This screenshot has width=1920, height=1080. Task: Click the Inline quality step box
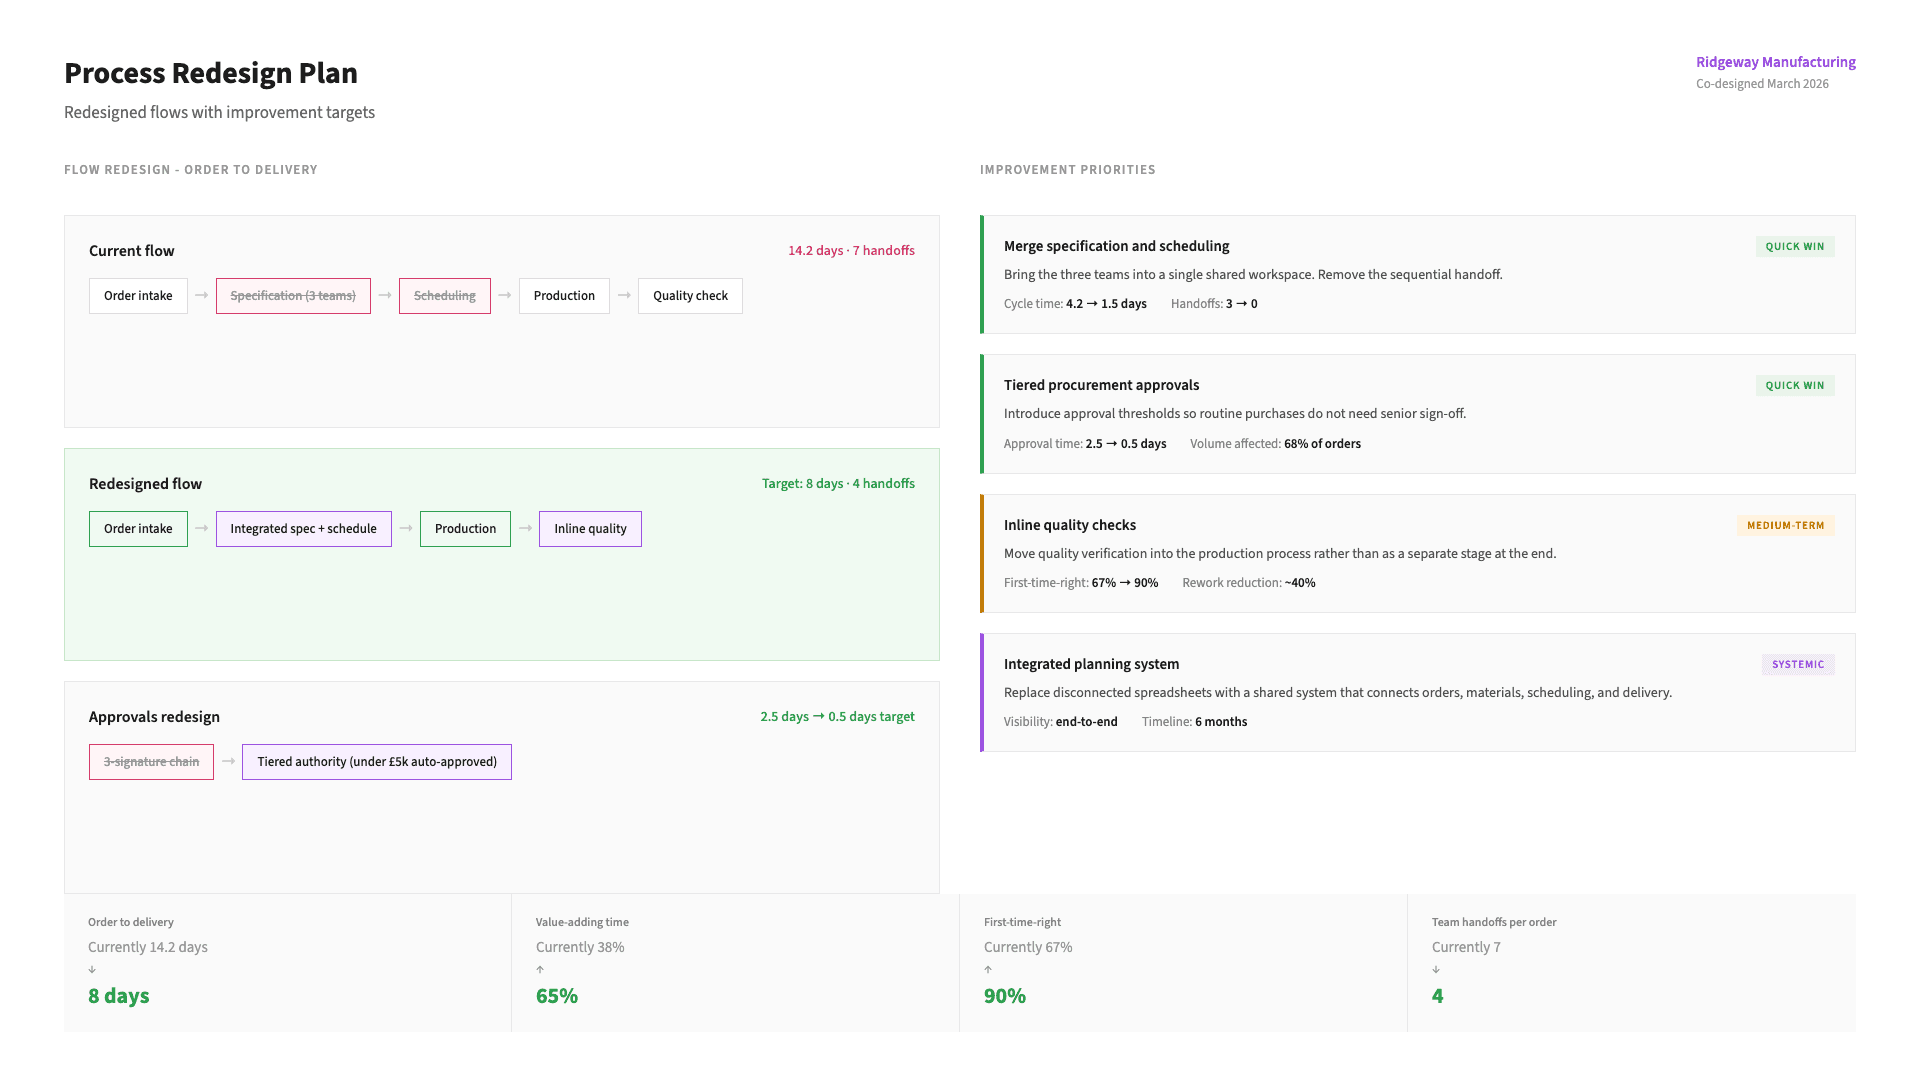tap(590, 529)
